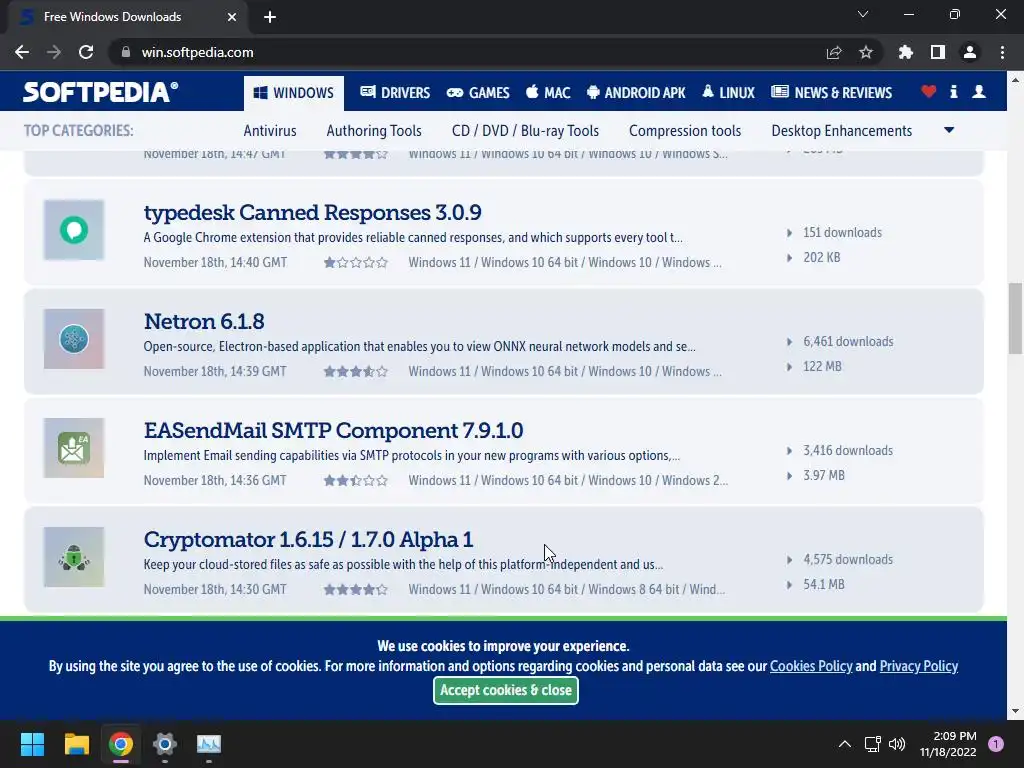The image size is (1024, 768).
Task: Click the page vertical scrollbar thumb
Action: [x=1015, y=318]
